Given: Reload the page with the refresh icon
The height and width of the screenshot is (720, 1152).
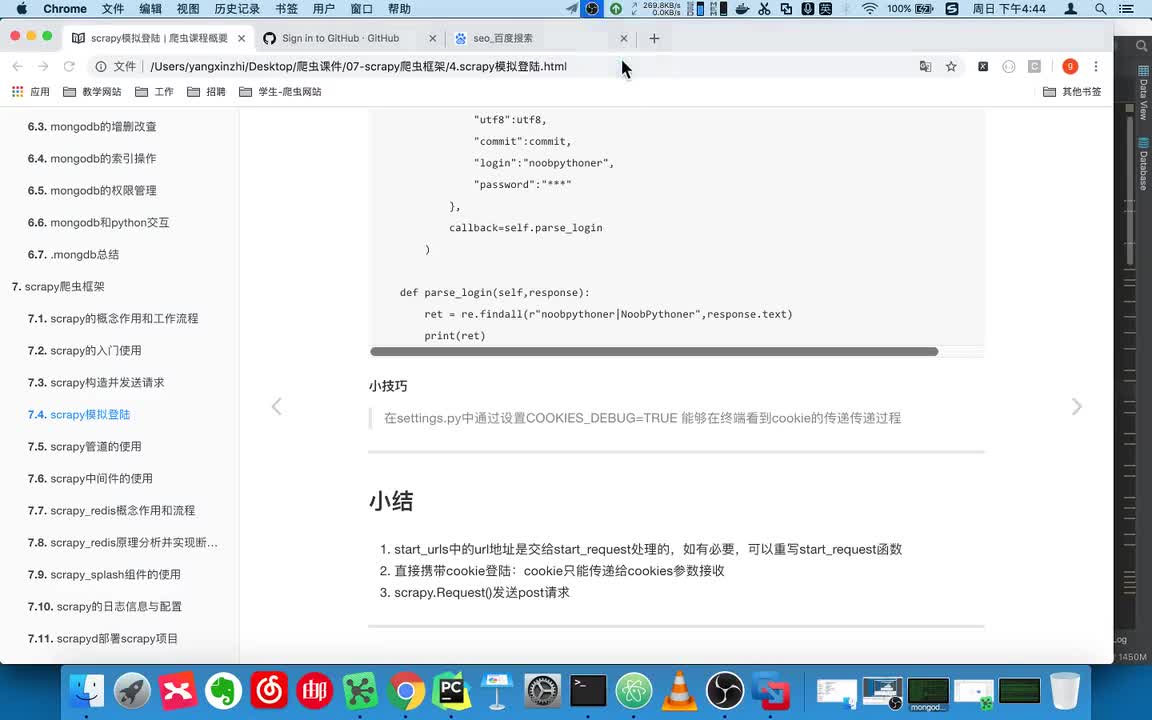Looking at the screenshot, I should pyautogui.click(x=69, y=66).
